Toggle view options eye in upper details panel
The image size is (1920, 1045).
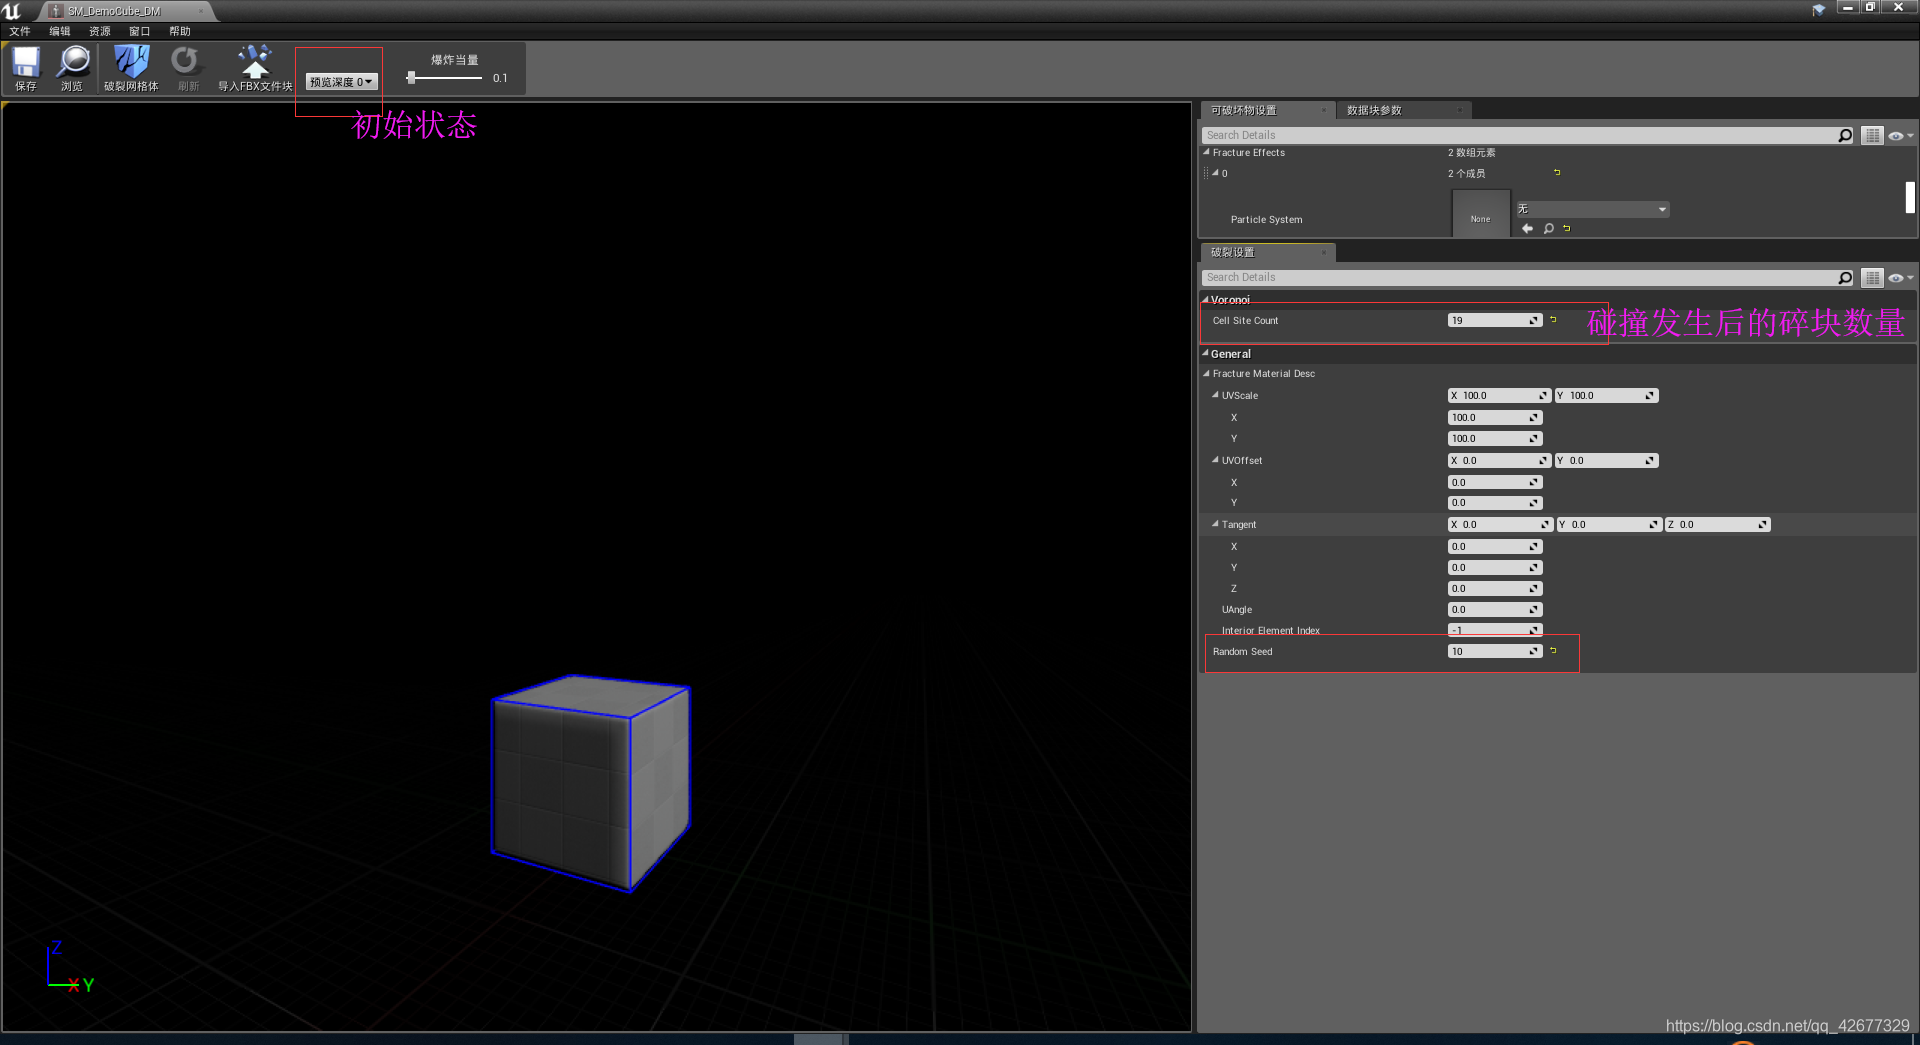(x=1900, y=135)
